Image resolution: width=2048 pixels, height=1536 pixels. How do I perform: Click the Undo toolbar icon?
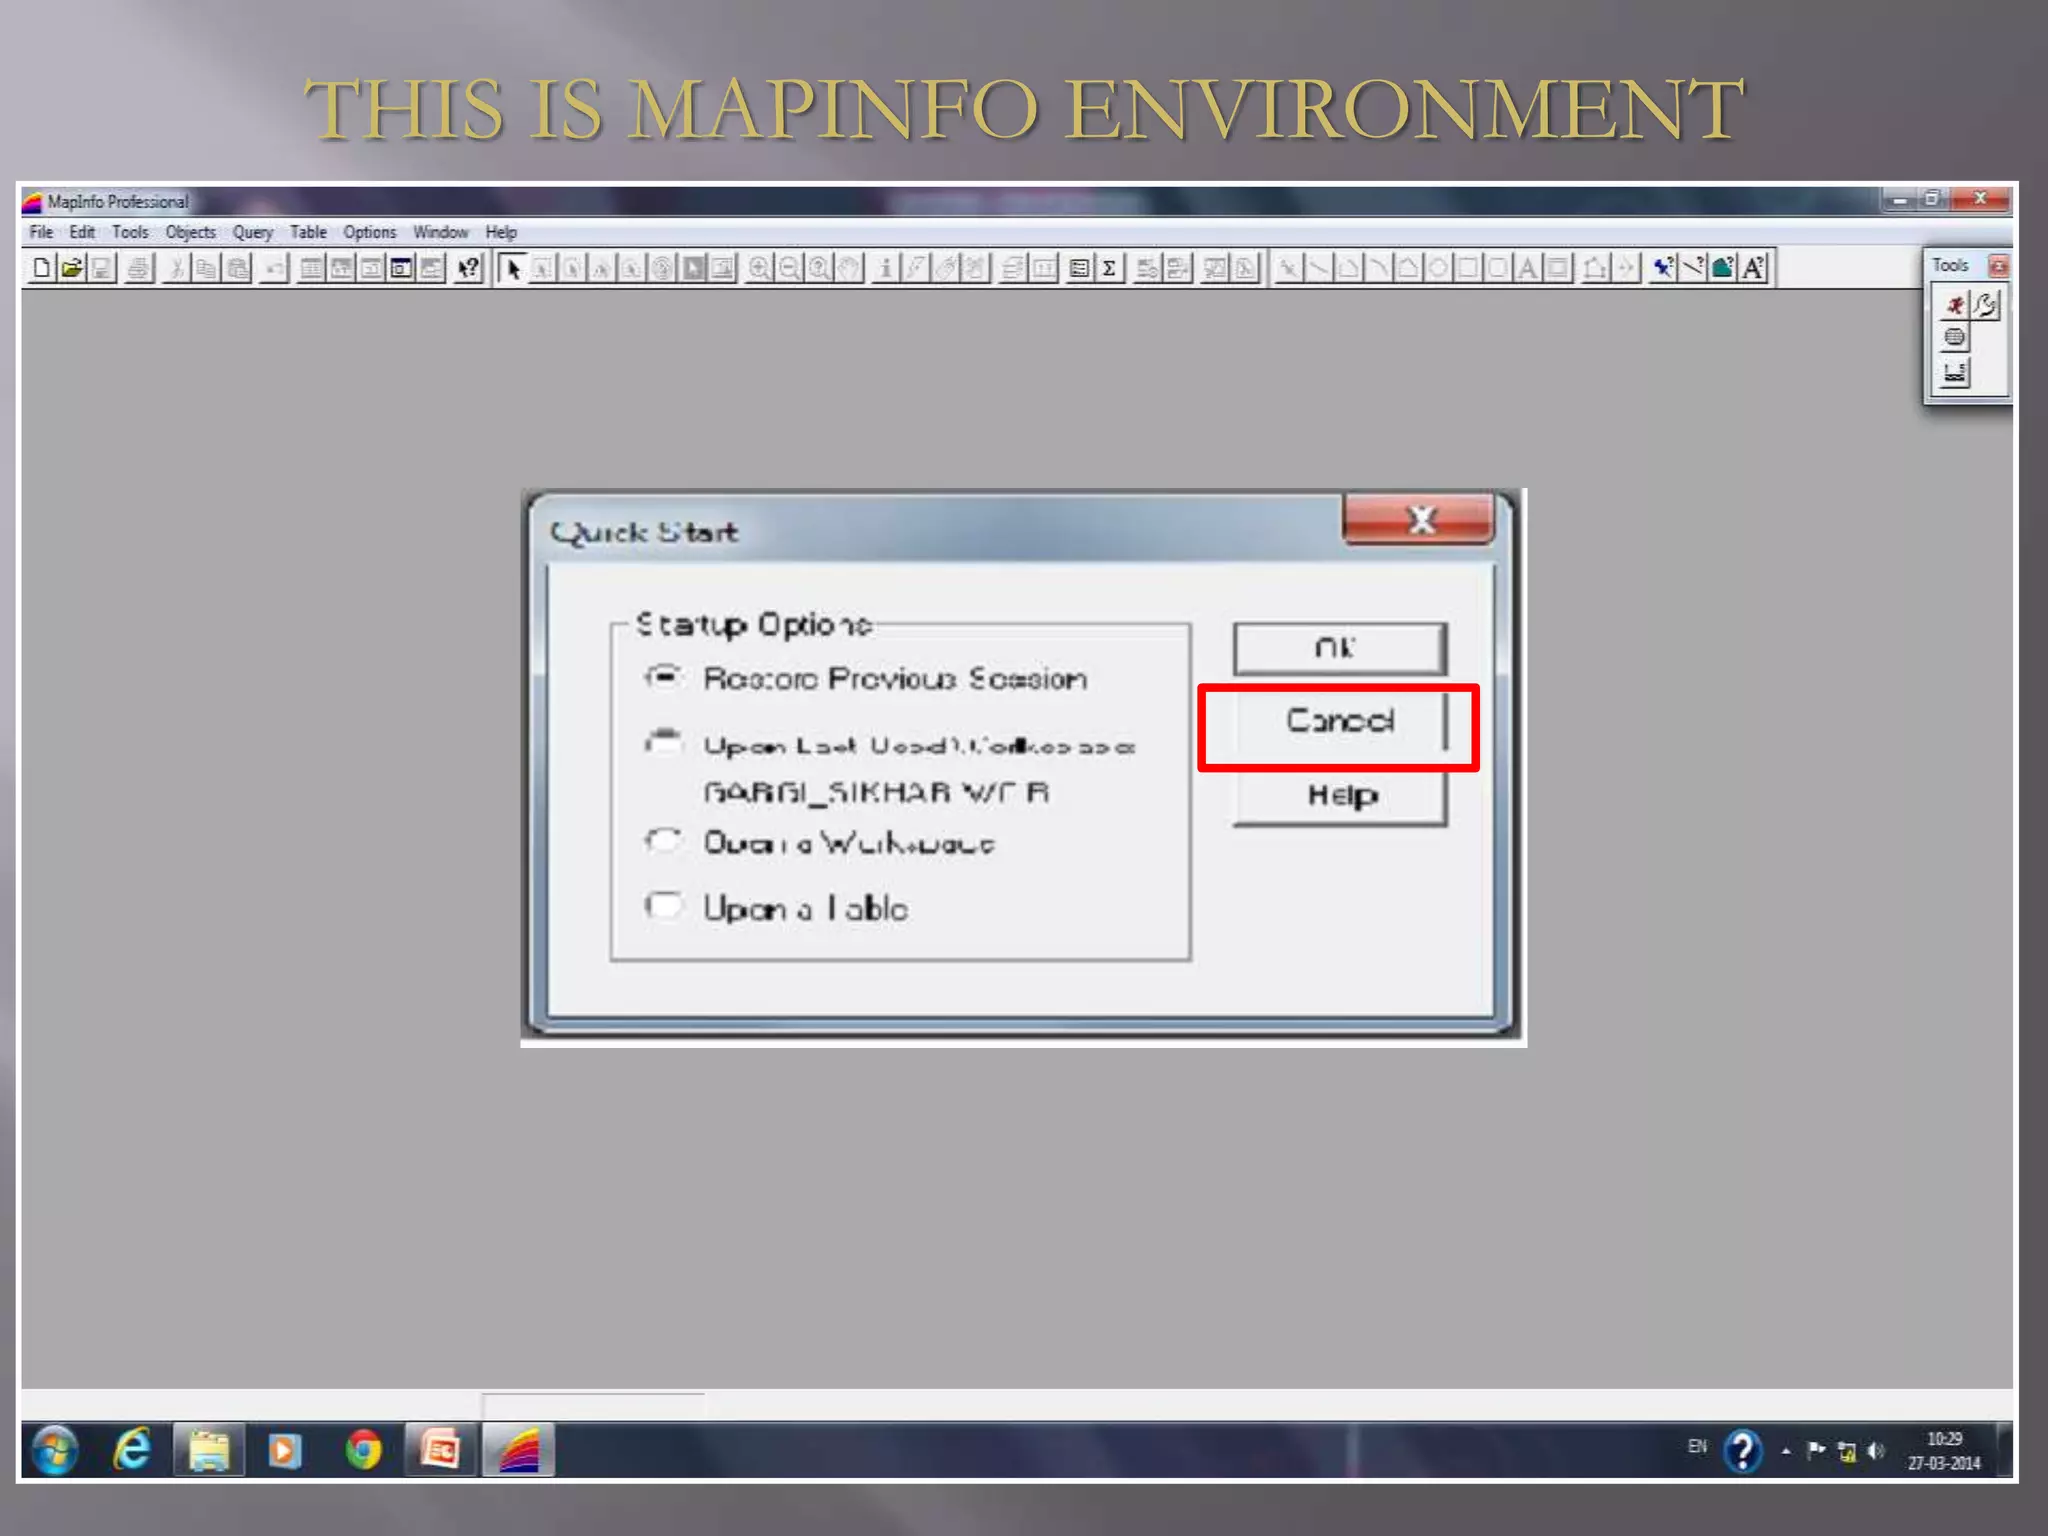pos(275,268)
